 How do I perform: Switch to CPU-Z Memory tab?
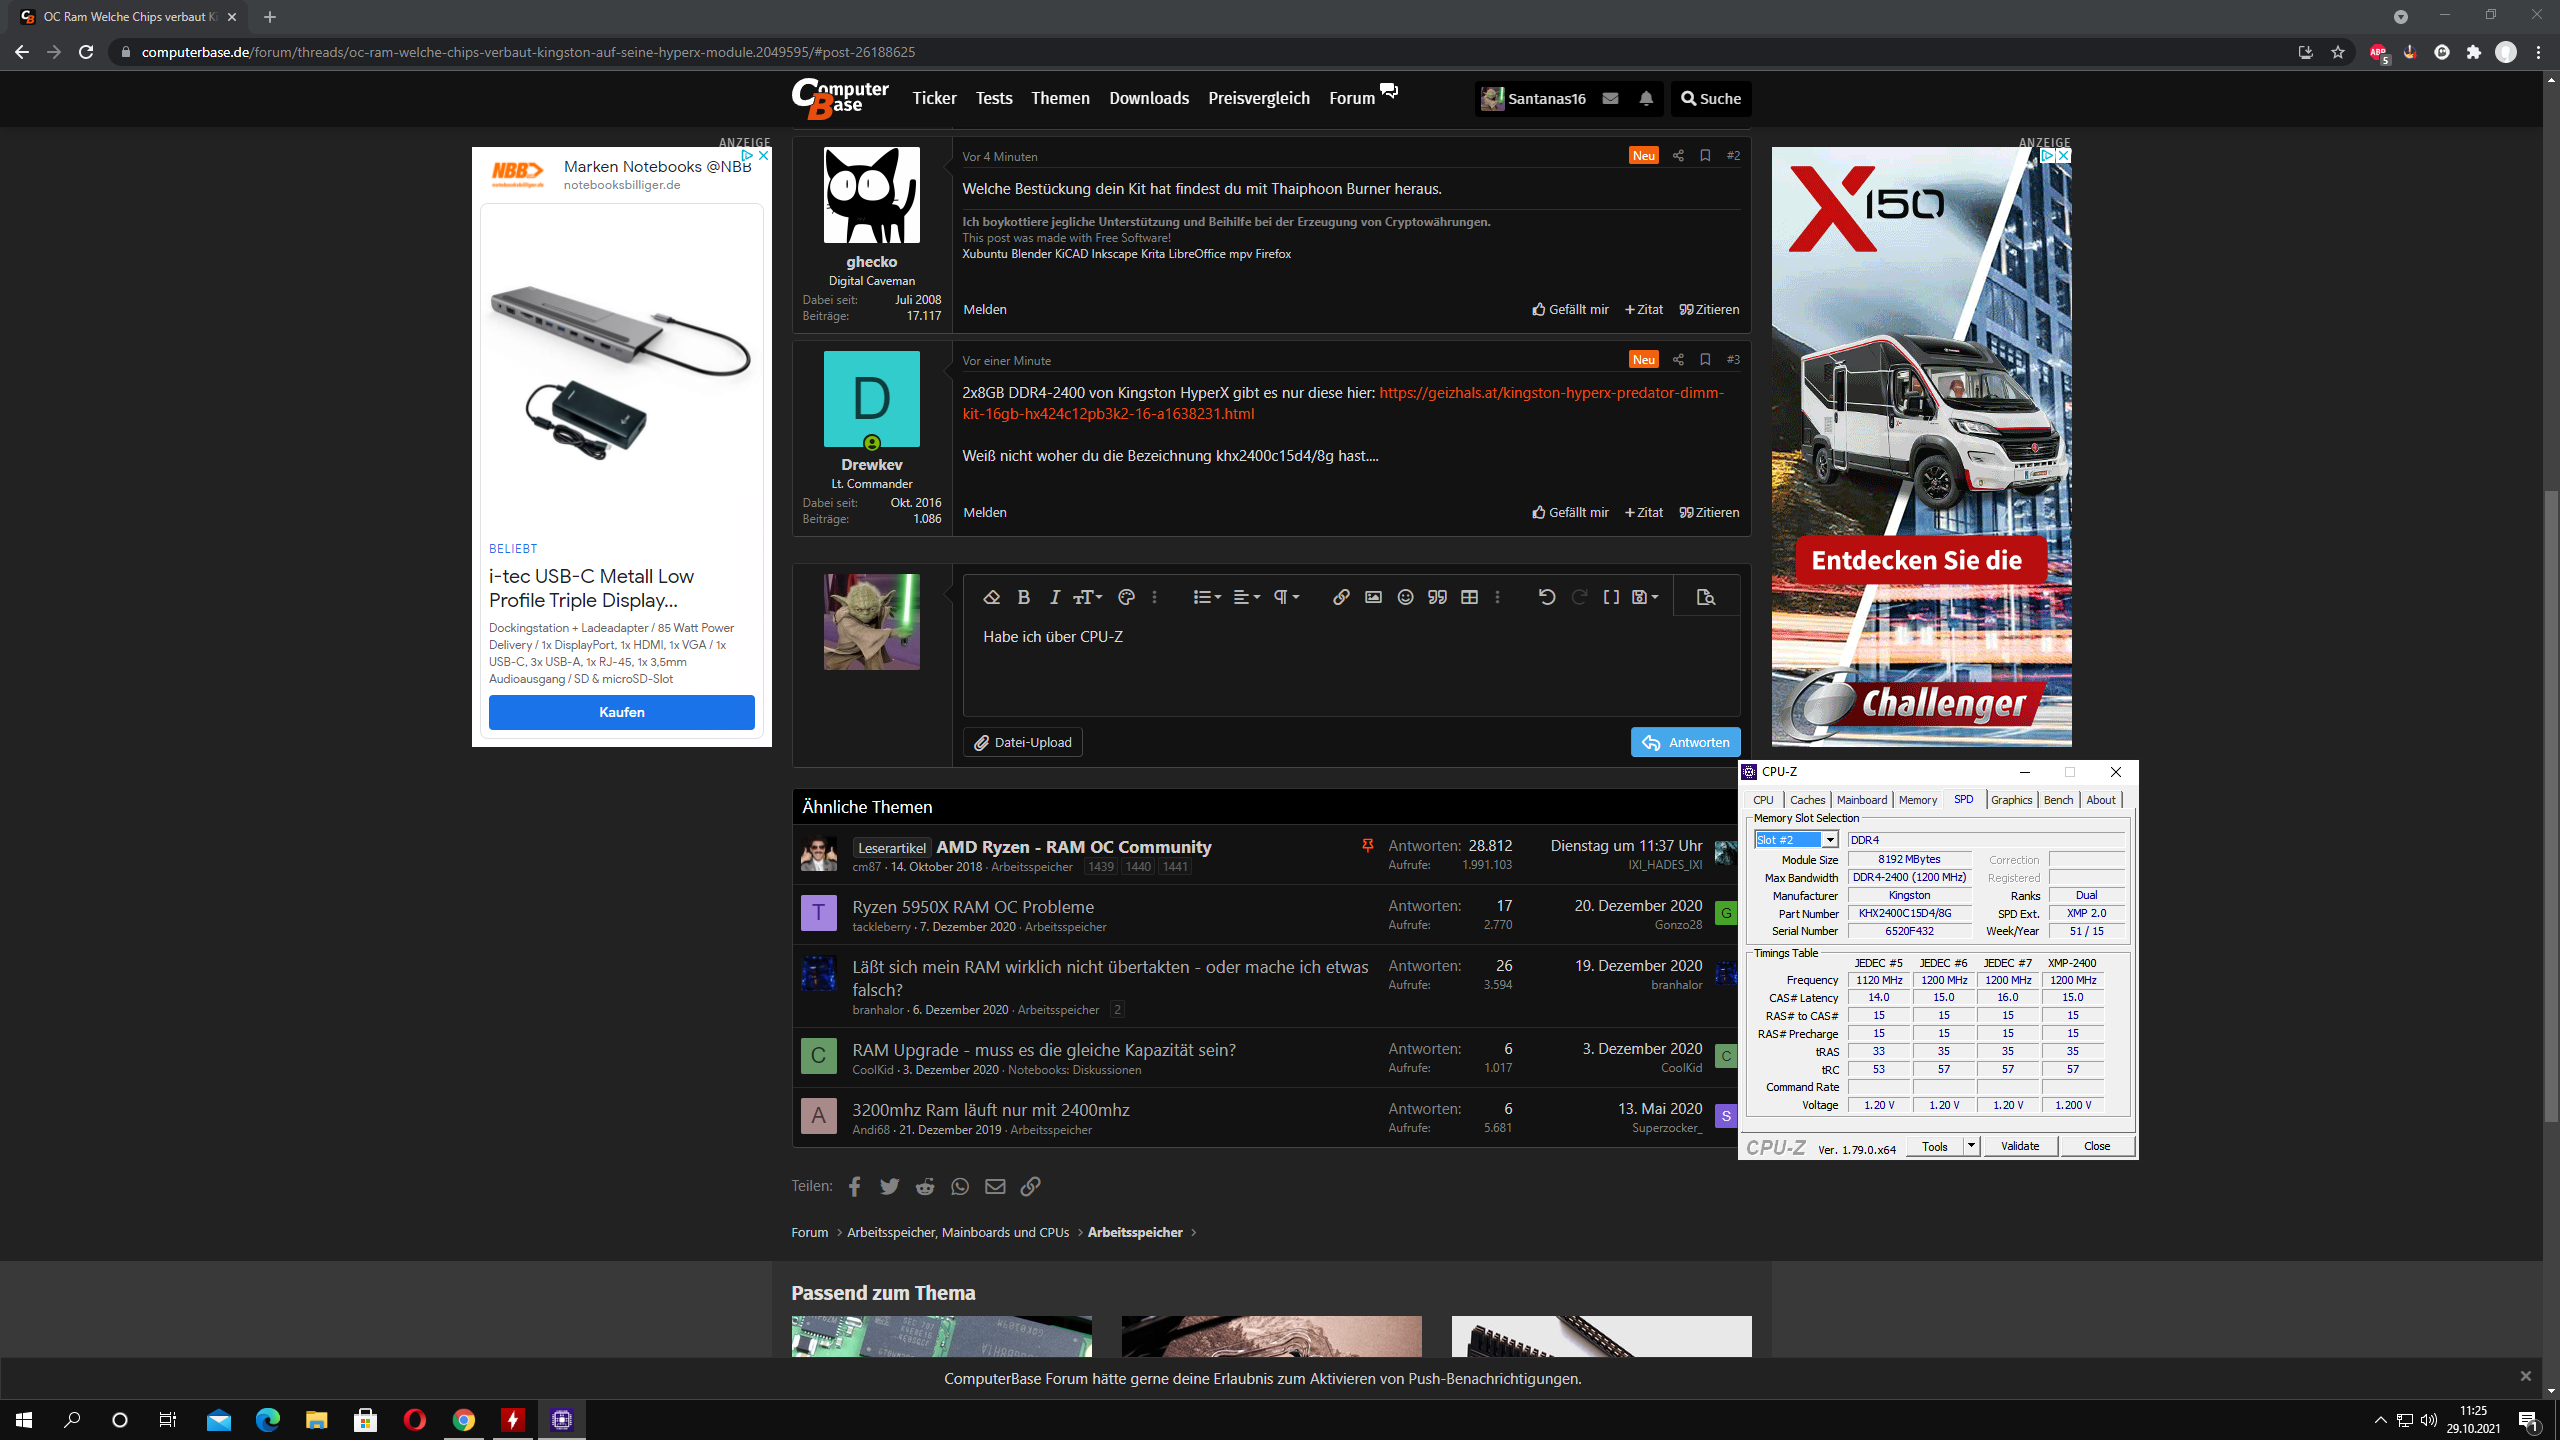click(1917, 800)
